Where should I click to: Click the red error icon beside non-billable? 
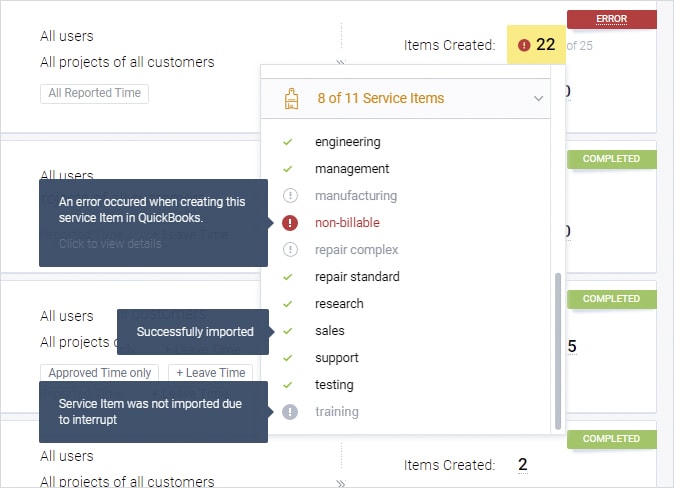coord(290,223)
